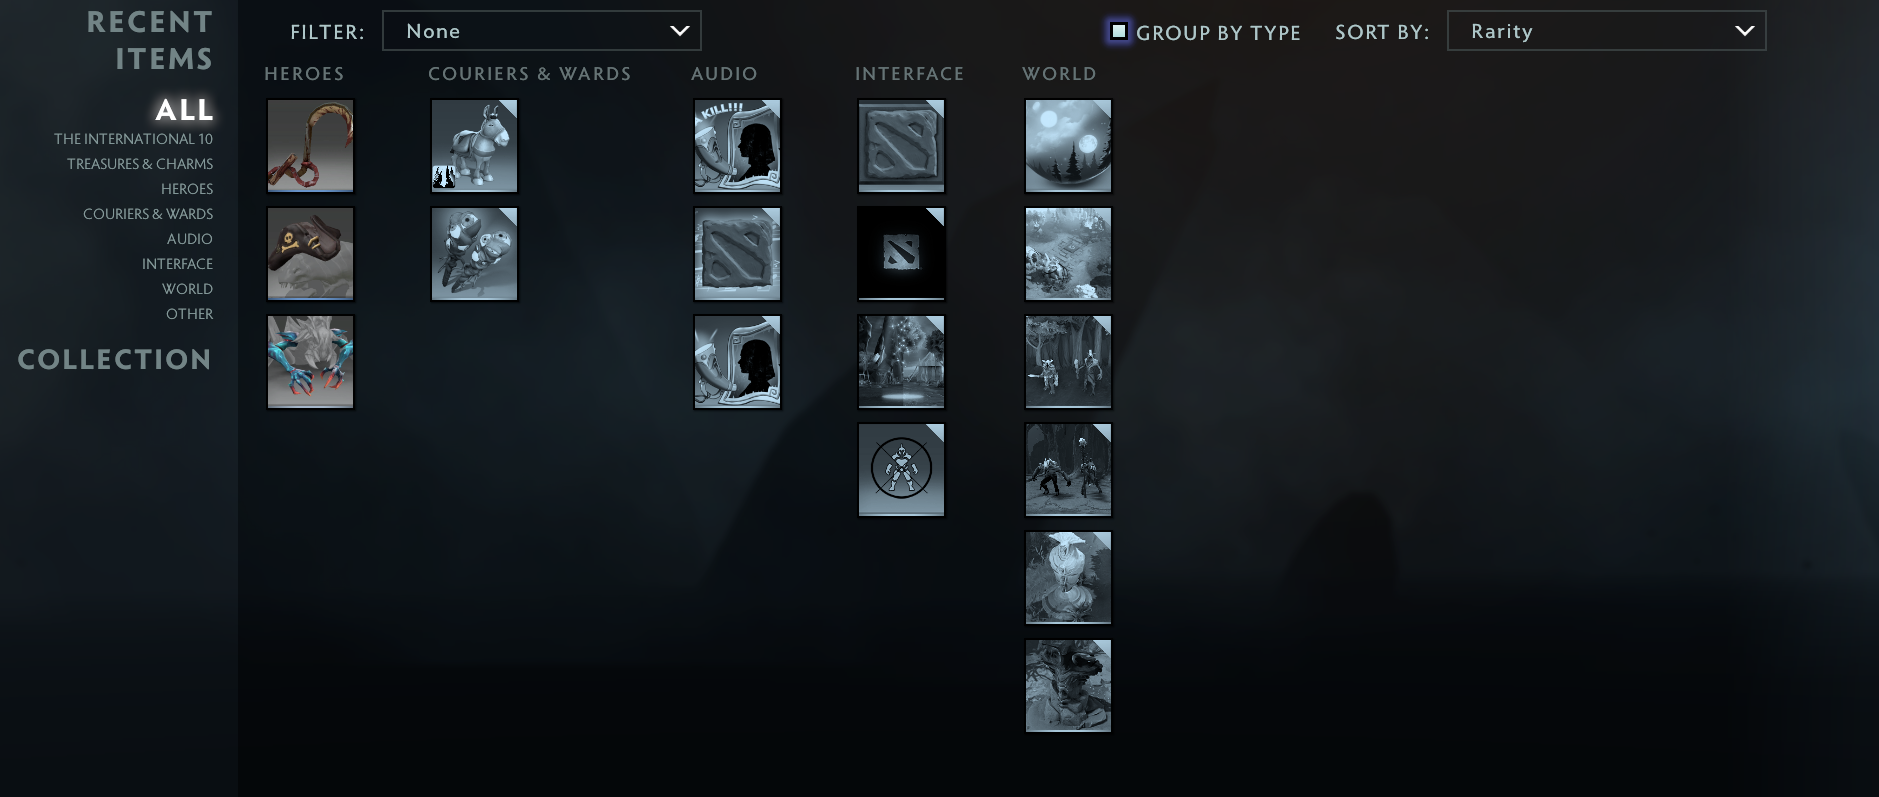Screen dimensions: 1879x797
Task: Click the Filter dropdown chevron arrow
Action: [x=679, y=31]
